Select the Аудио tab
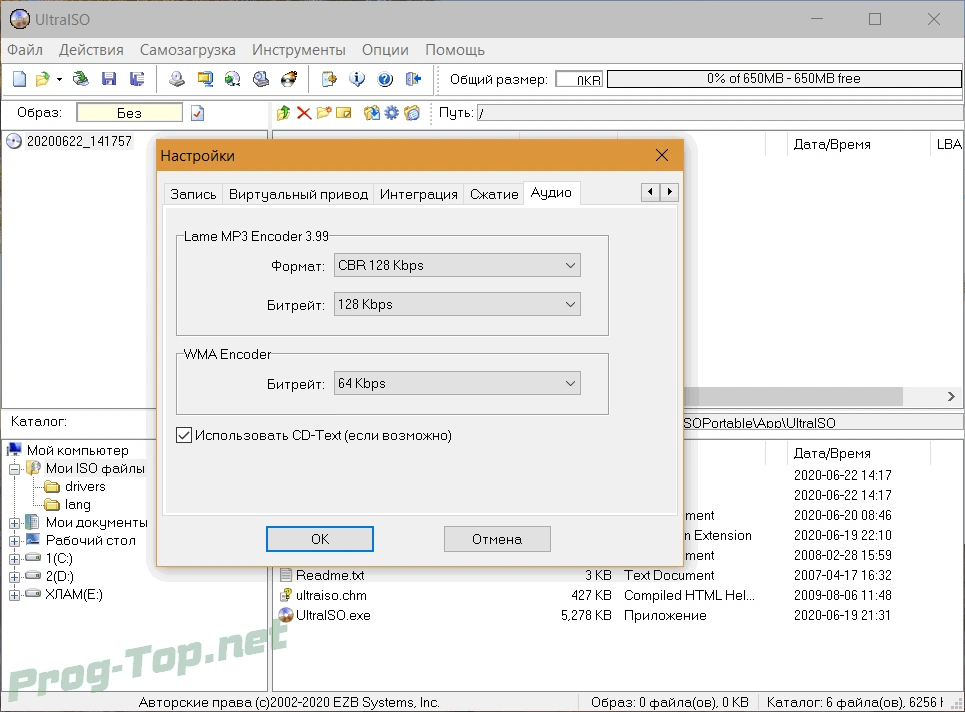The width and height of the screenshot is (965, 712). point(551,193)
